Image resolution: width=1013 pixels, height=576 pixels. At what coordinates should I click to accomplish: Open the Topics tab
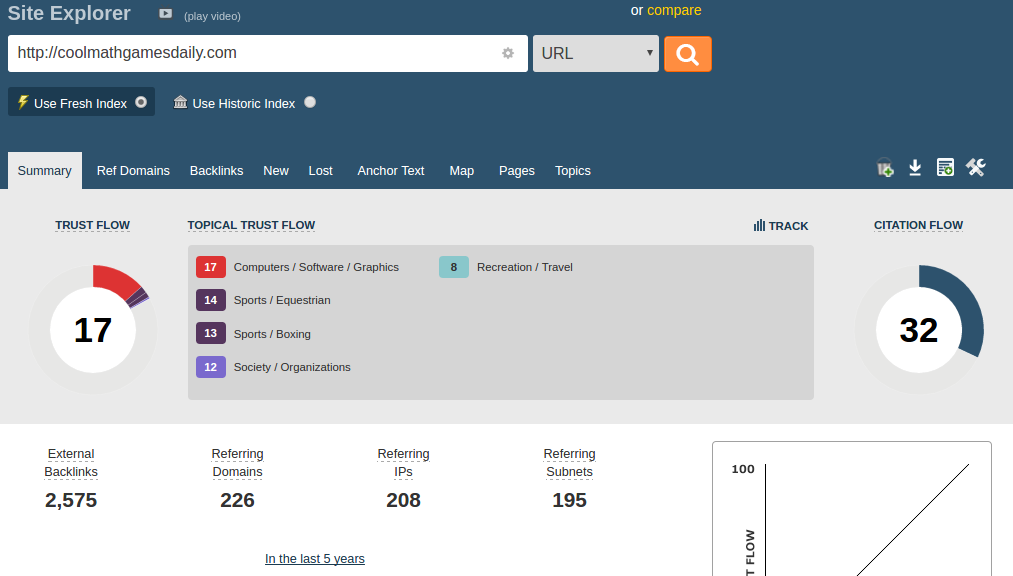[x=573, y=170]
